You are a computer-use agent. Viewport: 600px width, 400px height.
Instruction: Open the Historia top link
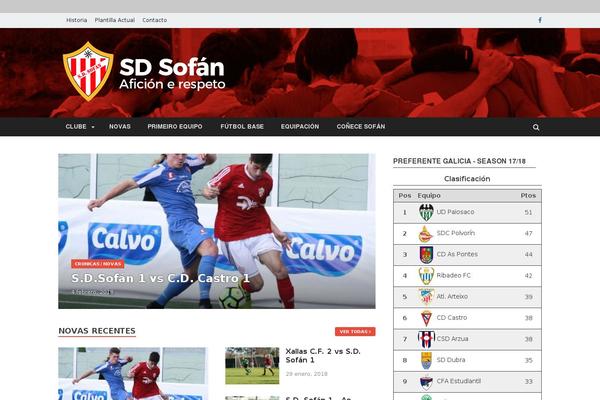click(x=77, y=20)
